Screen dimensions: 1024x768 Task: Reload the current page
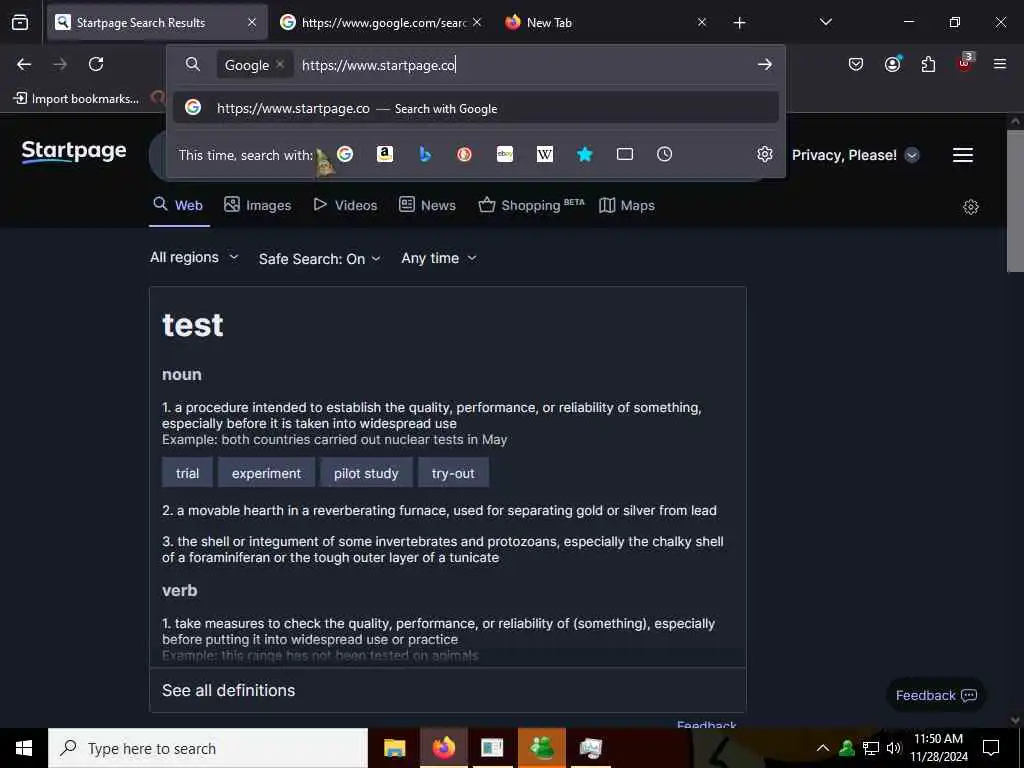click(96, 64)
